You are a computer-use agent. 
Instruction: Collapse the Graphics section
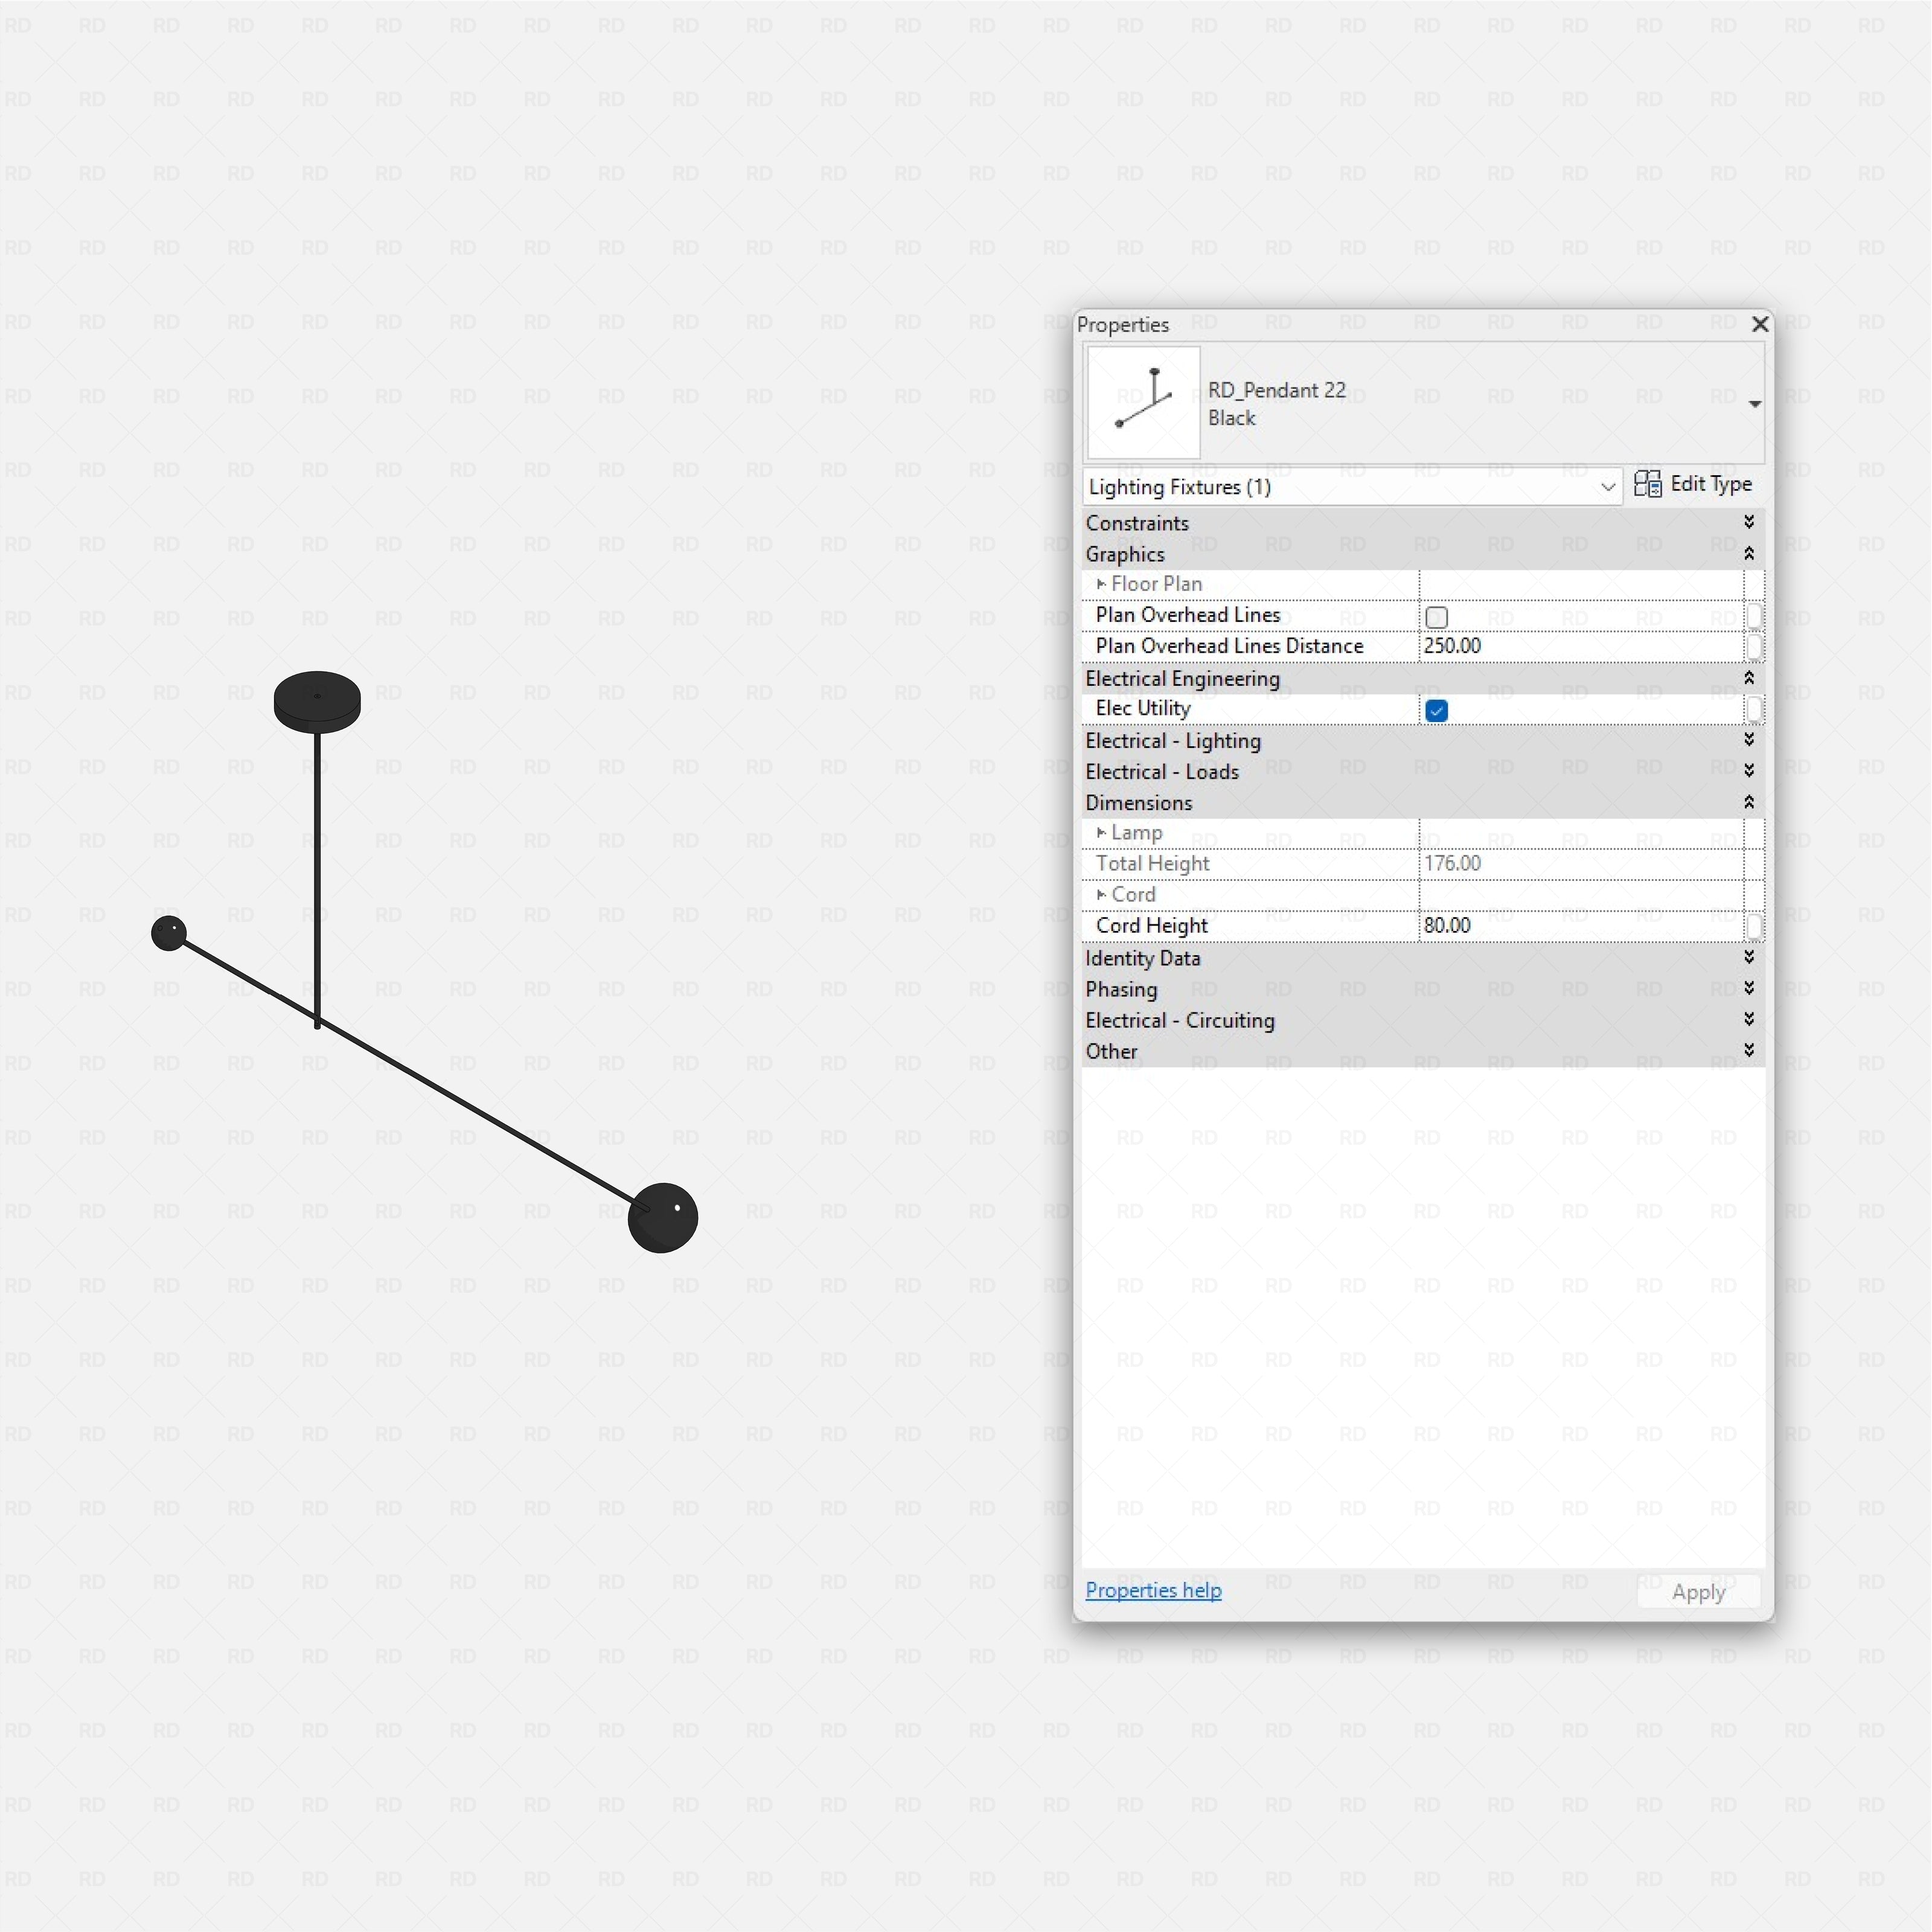click(1748, 553)
